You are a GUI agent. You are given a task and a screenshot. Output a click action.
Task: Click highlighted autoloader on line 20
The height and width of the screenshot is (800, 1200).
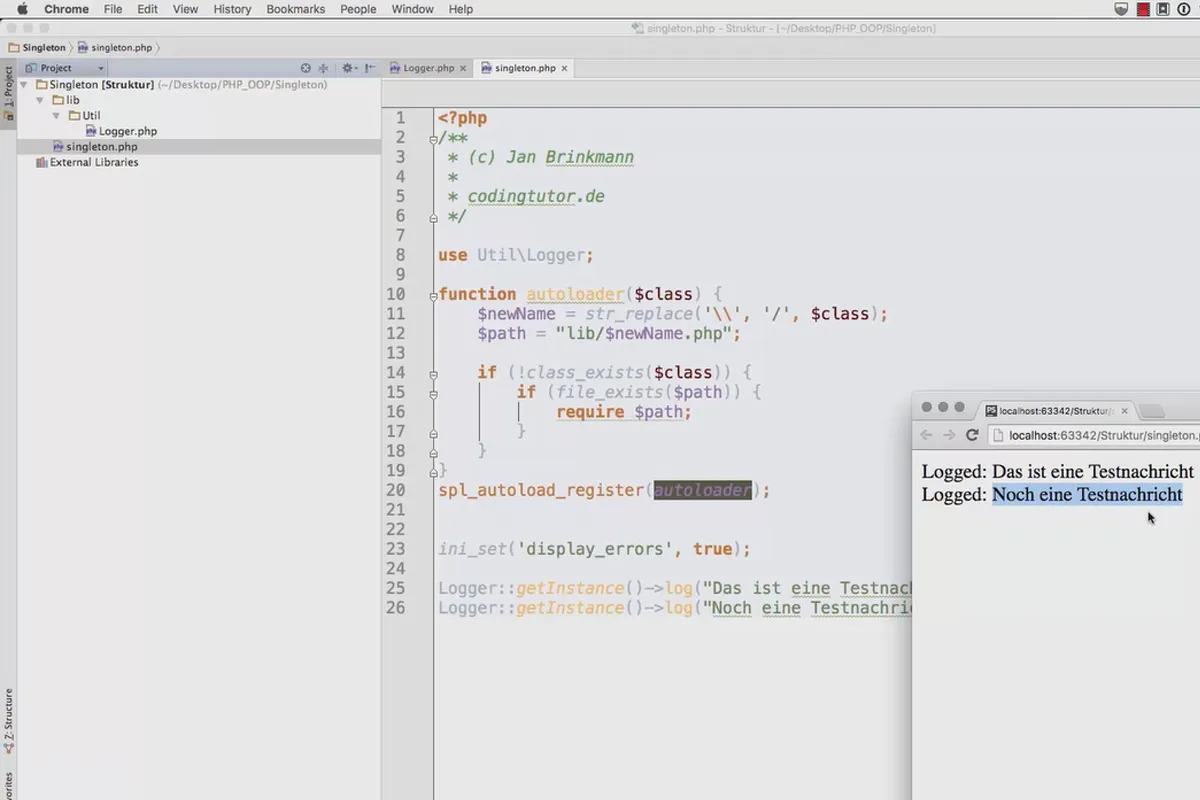(x=703, y=490)
